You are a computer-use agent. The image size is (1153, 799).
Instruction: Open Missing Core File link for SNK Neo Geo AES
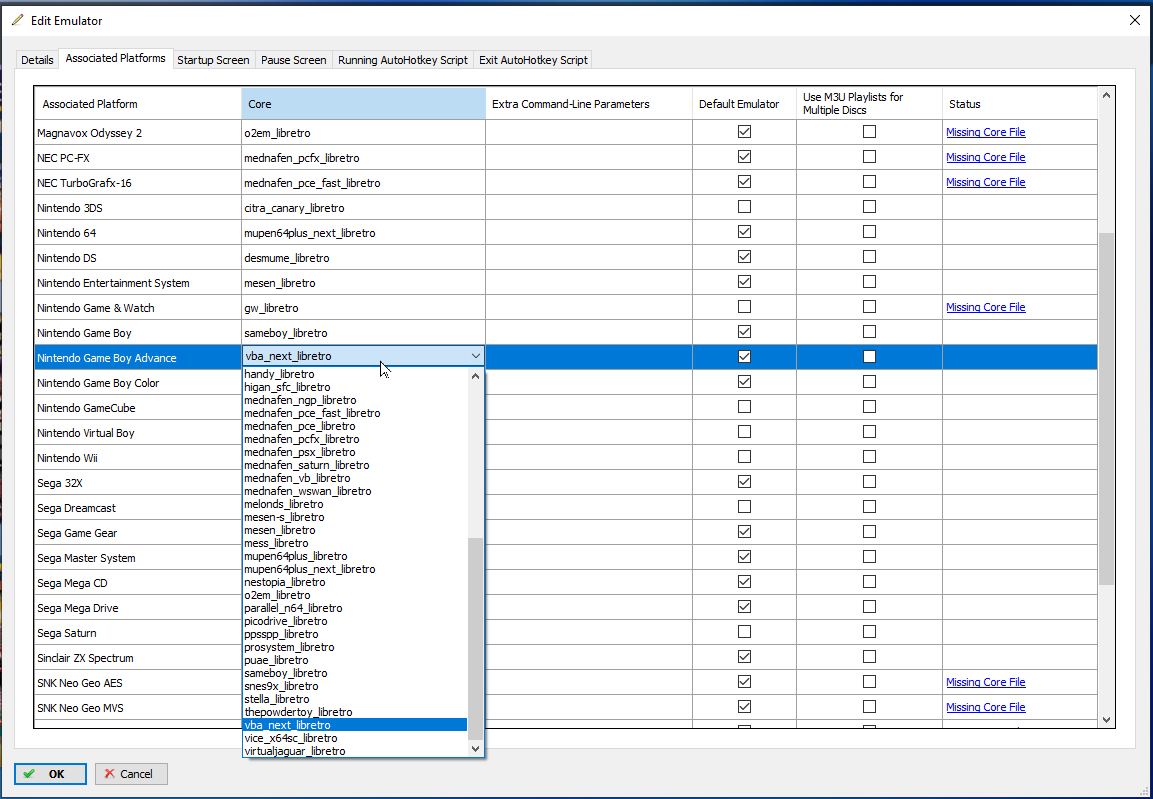click(x=985, y=682)
